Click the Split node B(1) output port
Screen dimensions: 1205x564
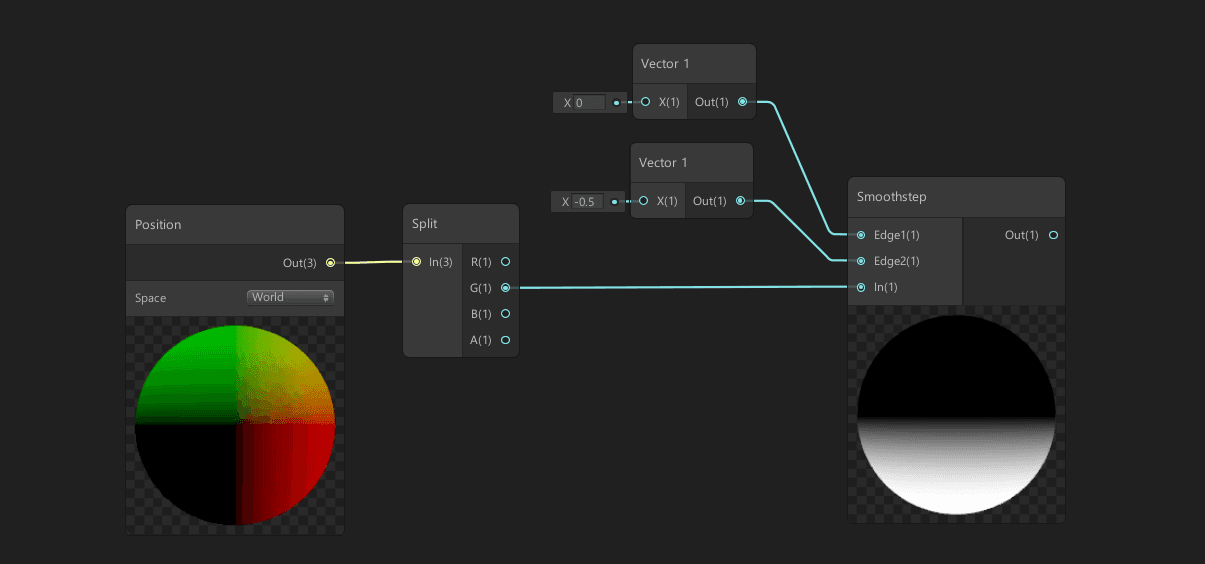[x=505, y=314]
